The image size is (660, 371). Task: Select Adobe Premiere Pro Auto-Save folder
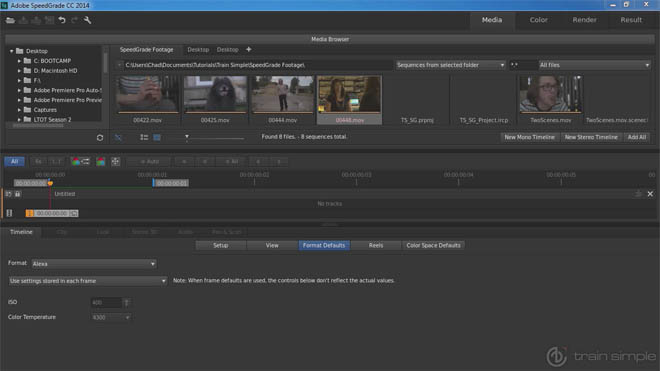tap(67, 90)
